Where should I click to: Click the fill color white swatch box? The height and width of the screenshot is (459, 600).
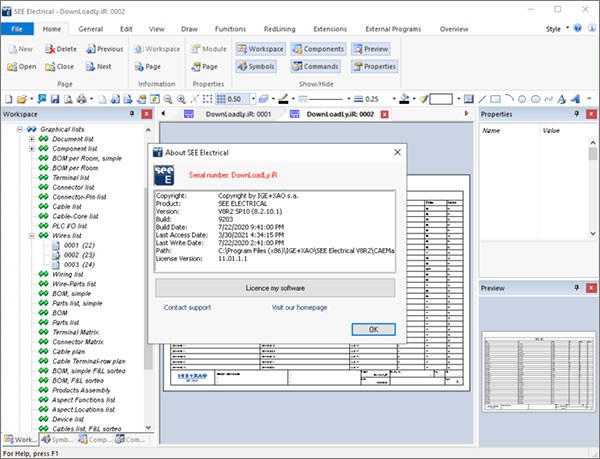coord(441,99)
